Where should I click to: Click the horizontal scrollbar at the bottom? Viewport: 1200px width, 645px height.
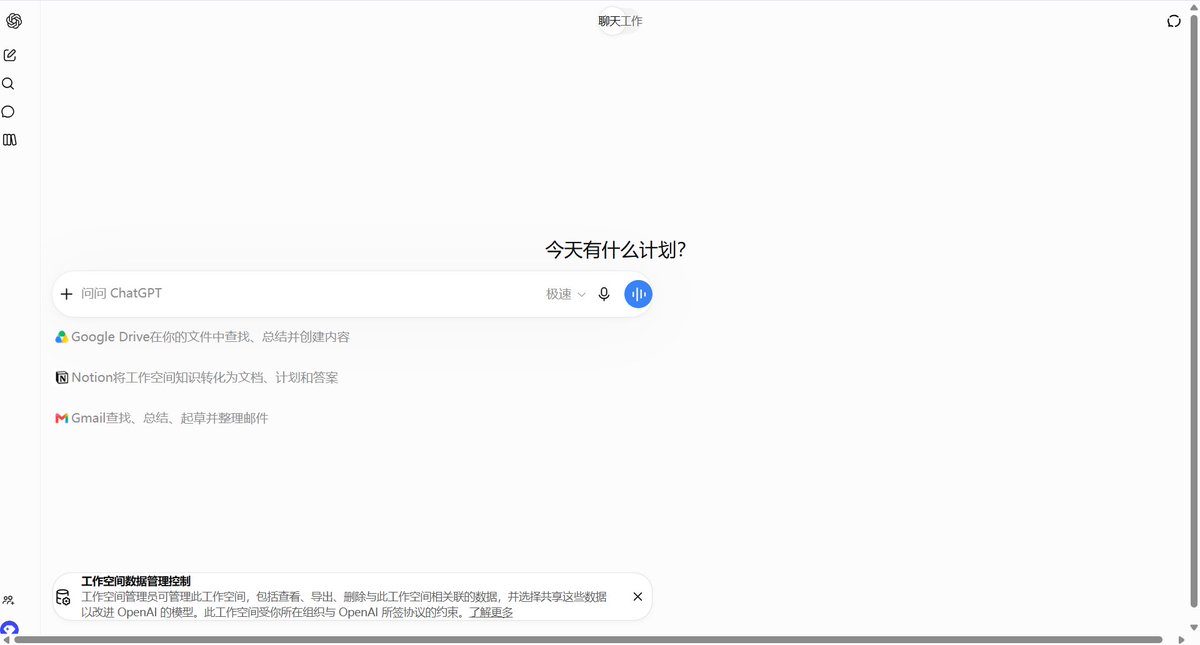(x=588, y=640)
